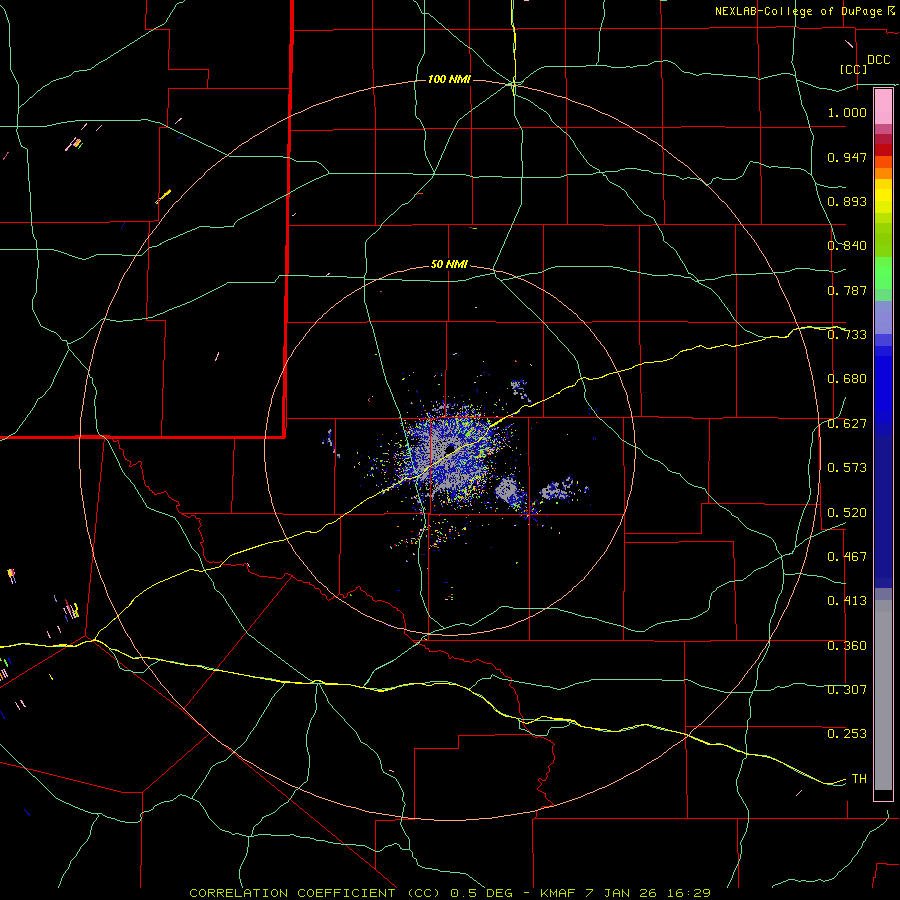This screenshot has width=900, height=900.
Task: Click the [CC] legend heading
Action: pos(853,69)
